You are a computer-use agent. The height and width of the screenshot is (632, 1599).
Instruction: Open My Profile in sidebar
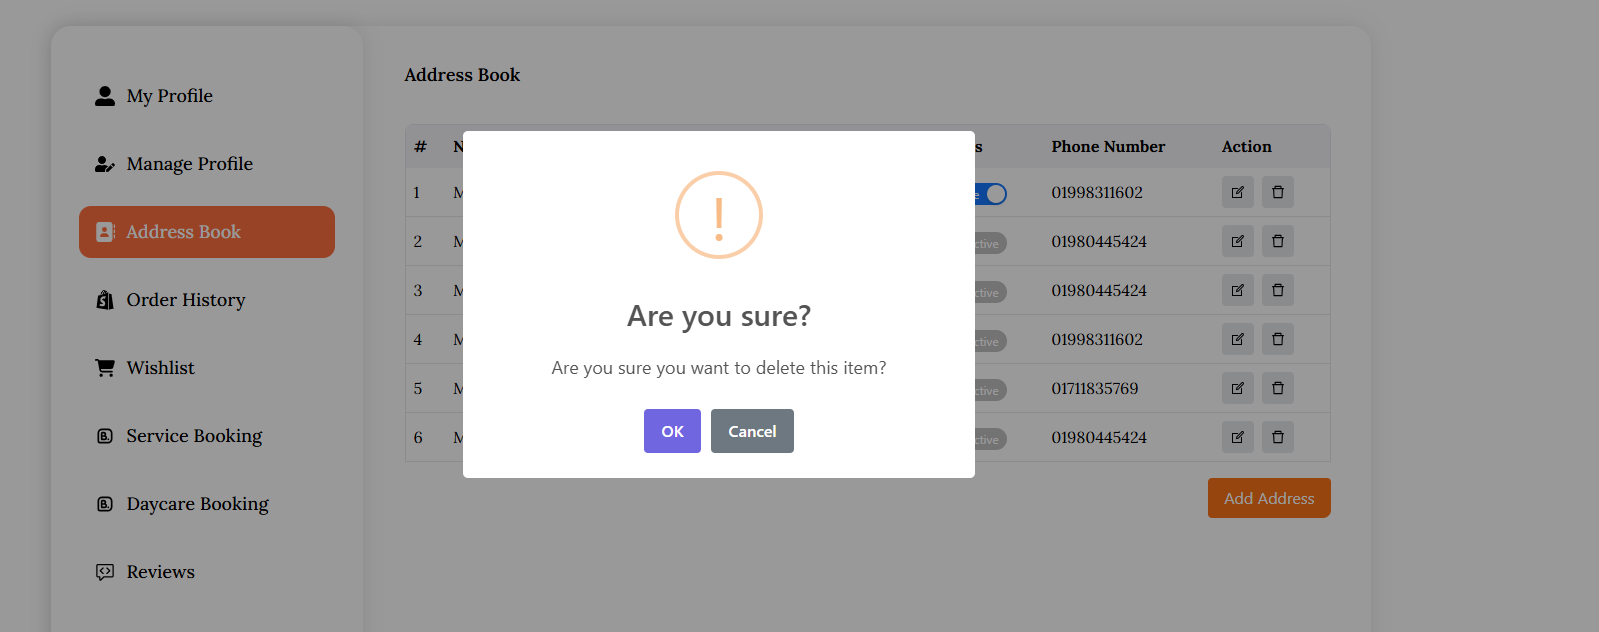(x=169, y=96)
